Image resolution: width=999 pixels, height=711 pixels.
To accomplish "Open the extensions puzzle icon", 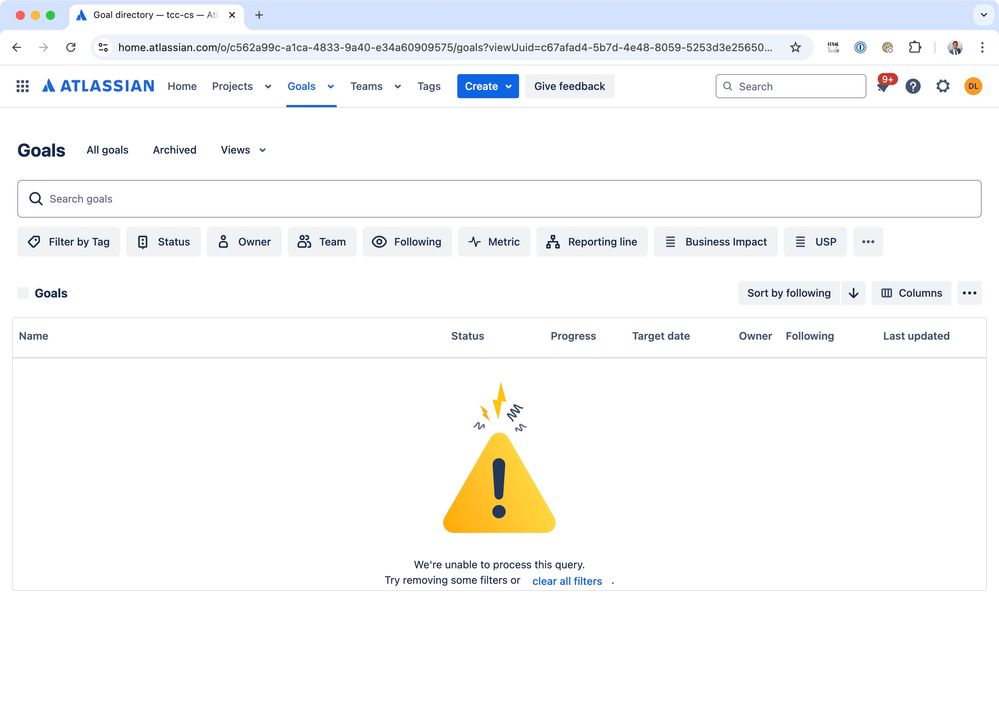I will point(915,47).
